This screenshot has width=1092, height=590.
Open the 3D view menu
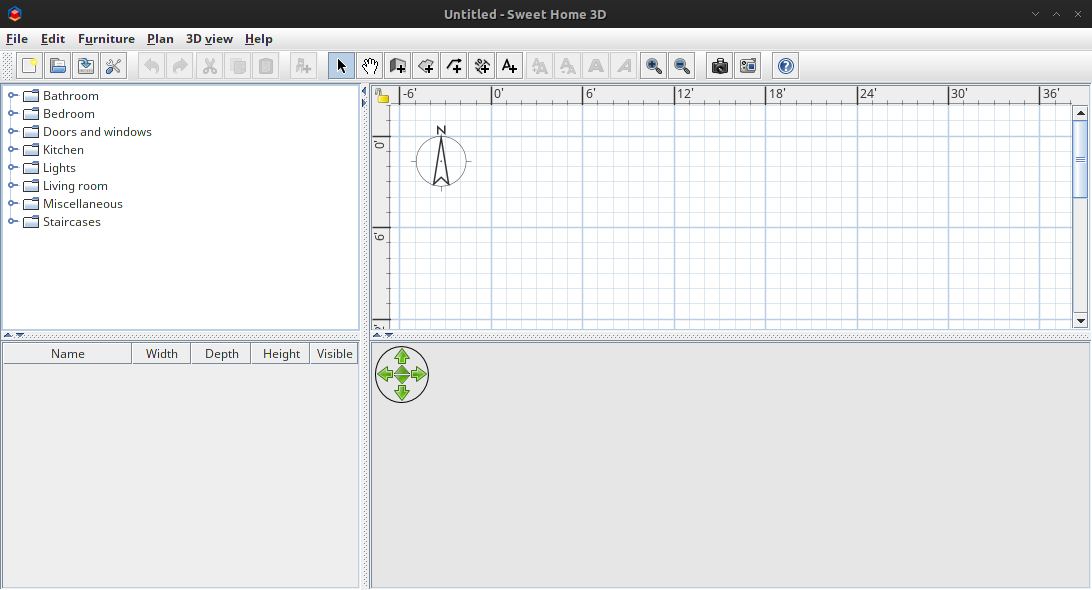(x=209, y=39)
